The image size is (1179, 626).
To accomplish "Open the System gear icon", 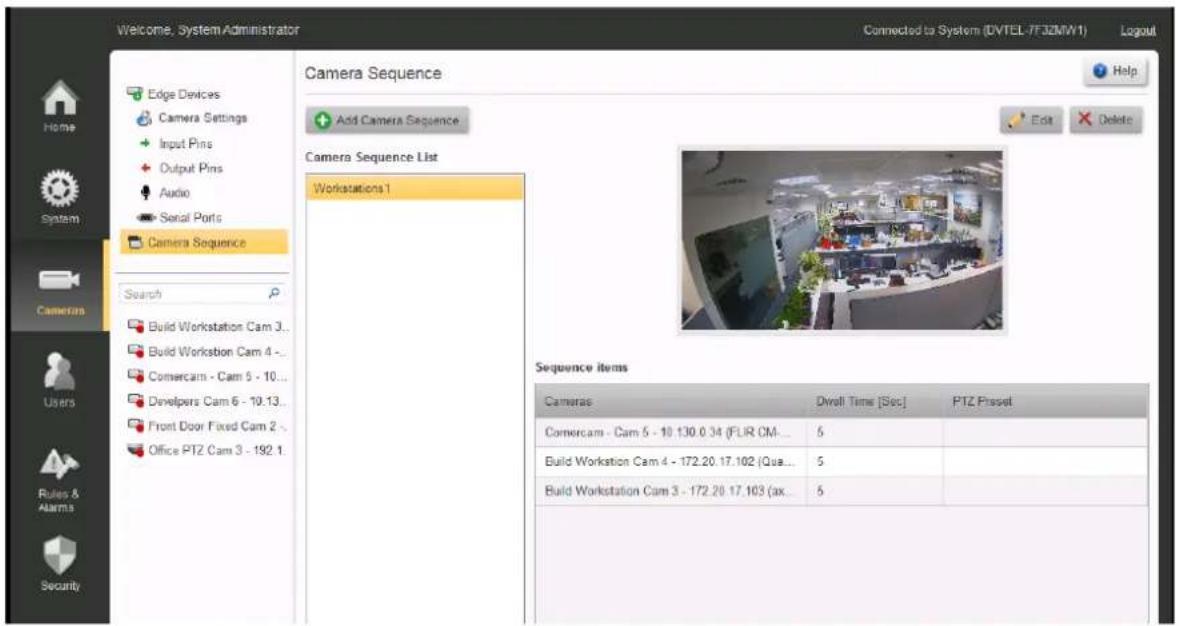I will click(58, 188).
